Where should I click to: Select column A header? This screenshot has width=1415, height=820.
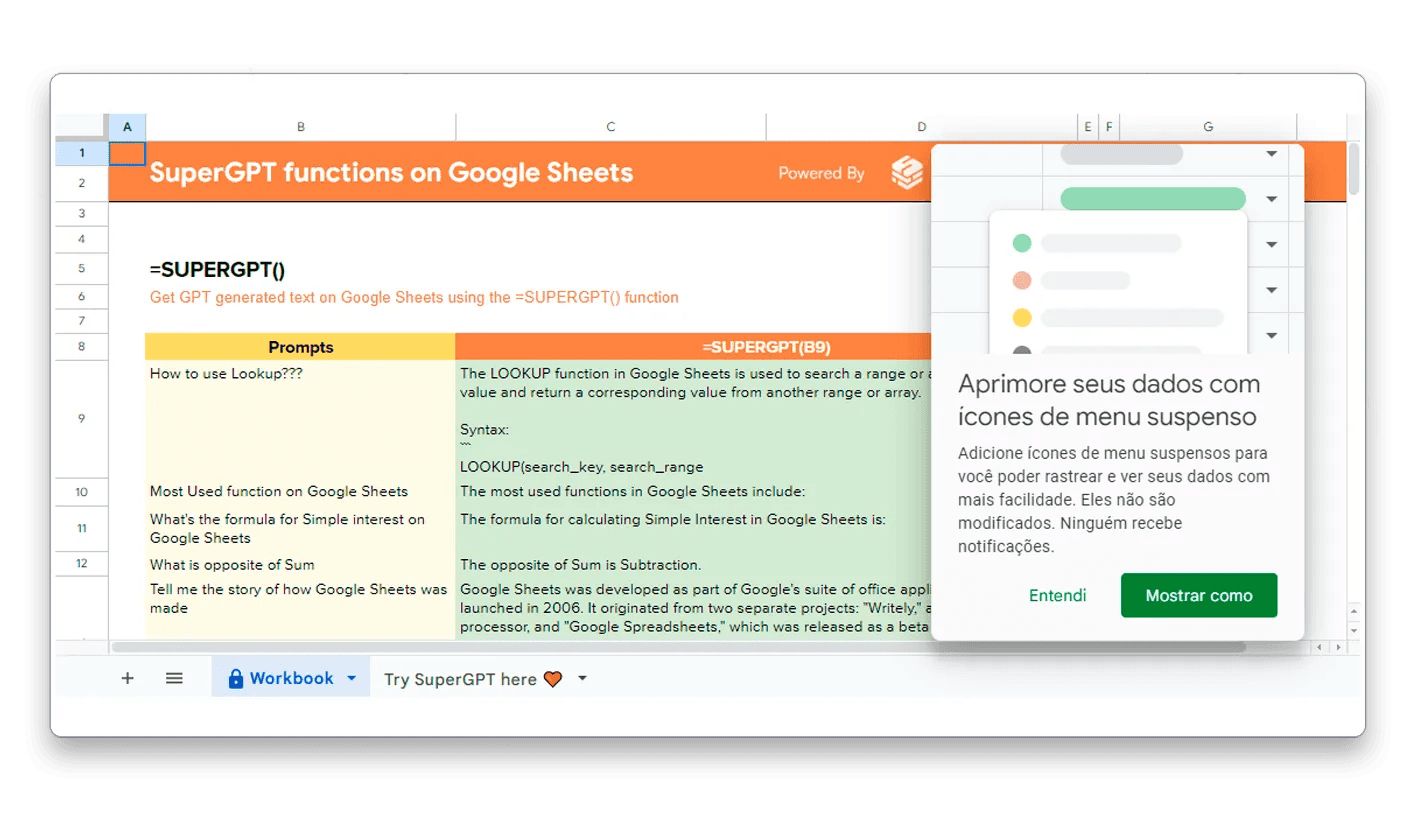coord(127,127)
